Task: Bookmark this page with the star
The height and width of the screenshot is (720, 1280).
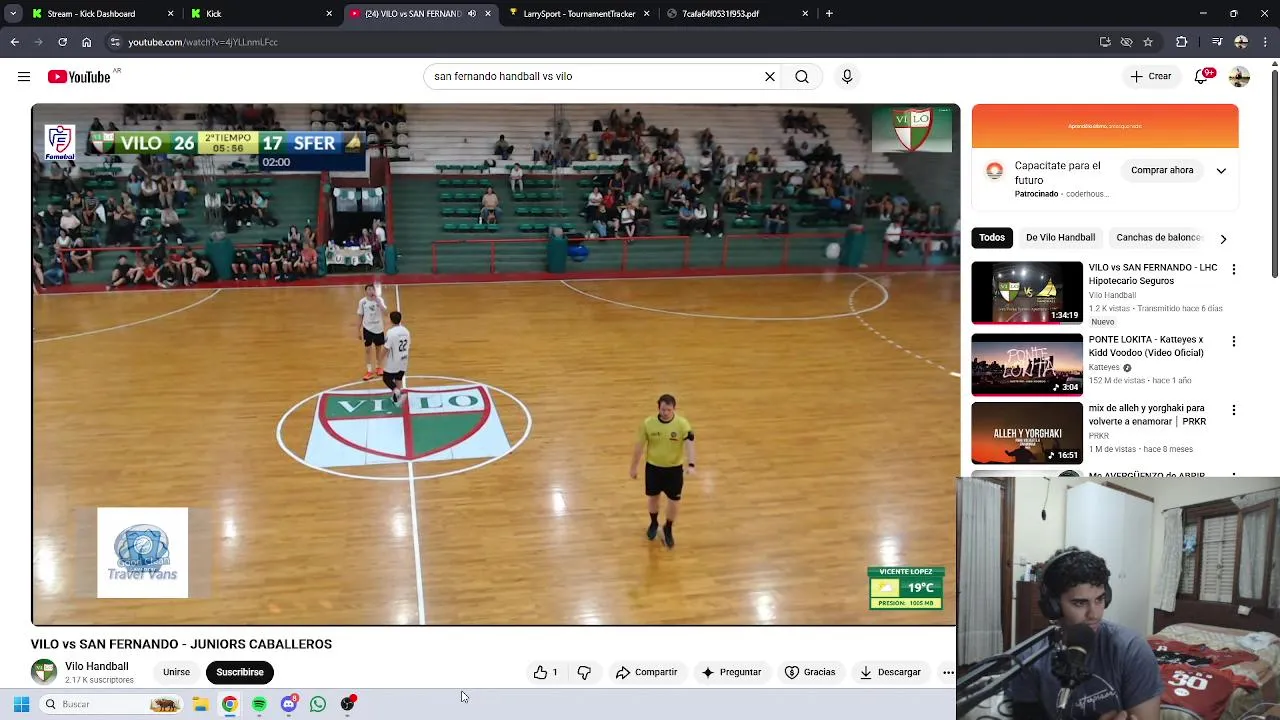Action: pos(1148,42)
